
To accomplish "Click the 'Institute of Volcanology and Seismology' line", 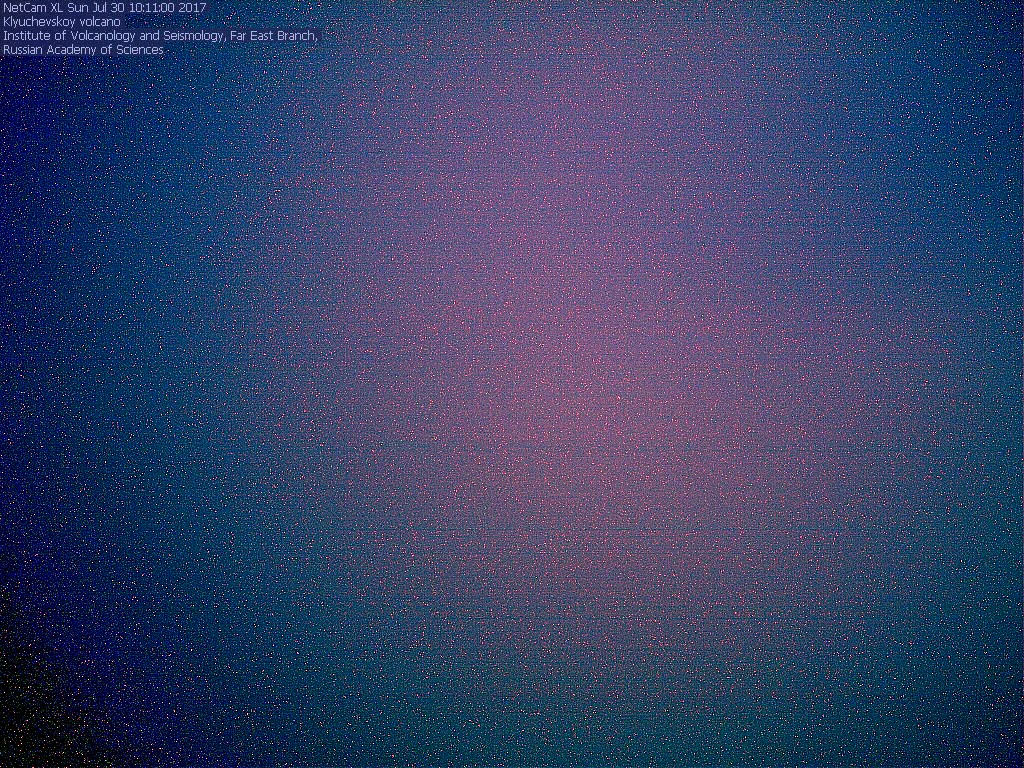I will pos(160,36).
